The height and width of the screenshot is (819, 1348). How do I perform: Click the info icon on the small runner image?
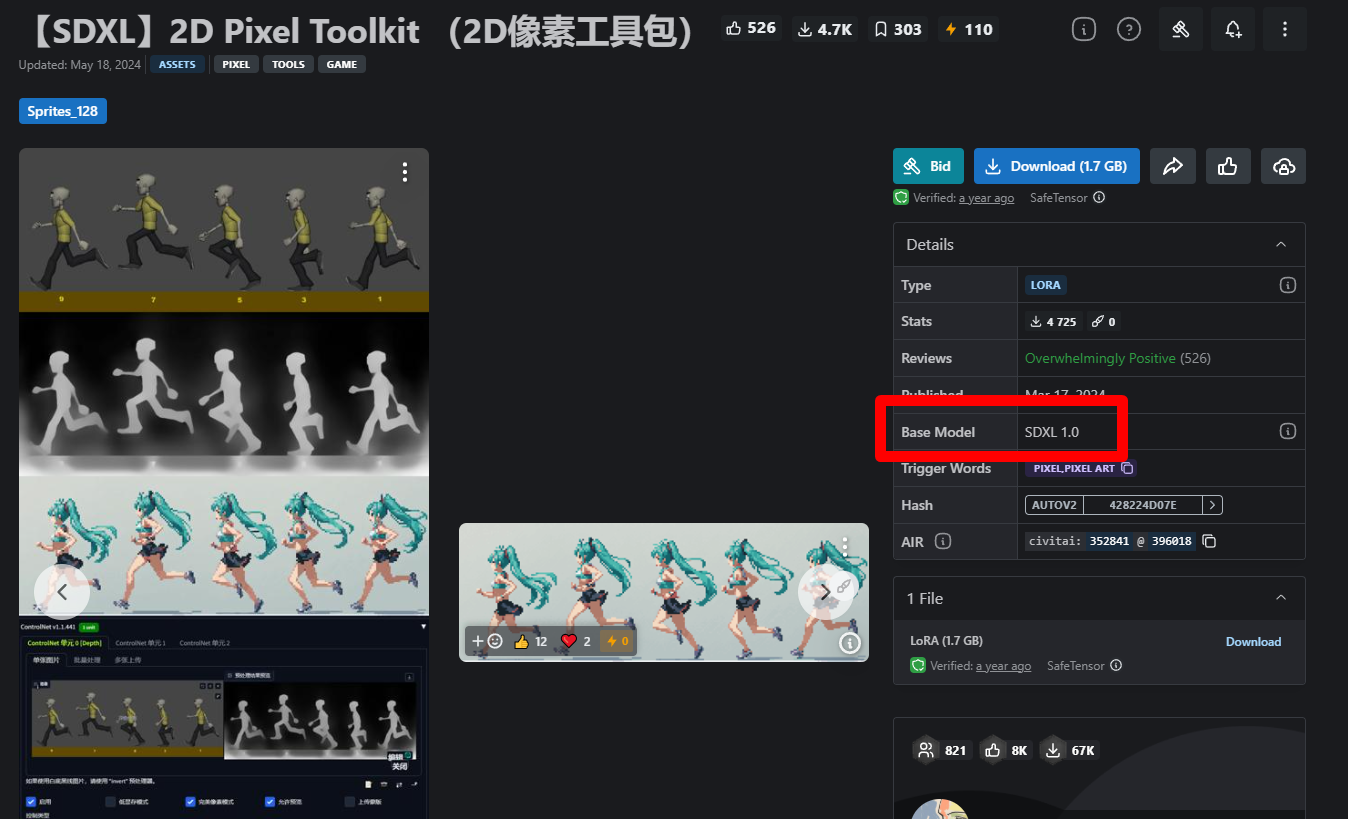click(849, 643)
